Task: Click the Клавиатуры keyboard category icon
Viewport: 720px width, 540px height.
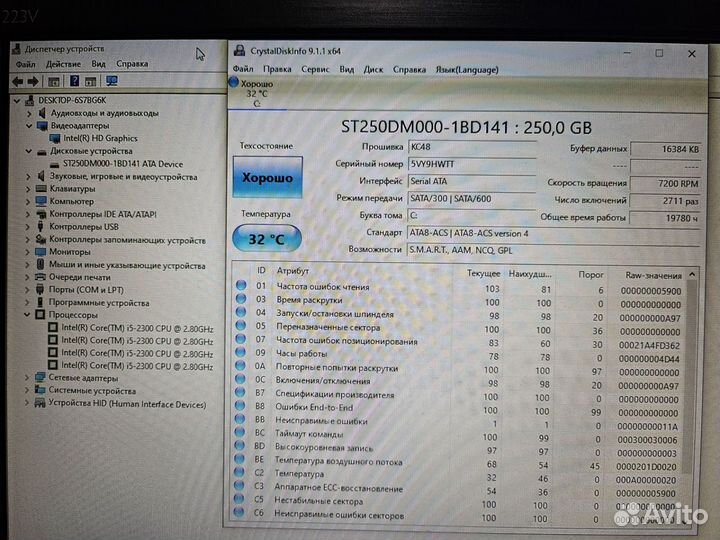Action: [41, 189]
